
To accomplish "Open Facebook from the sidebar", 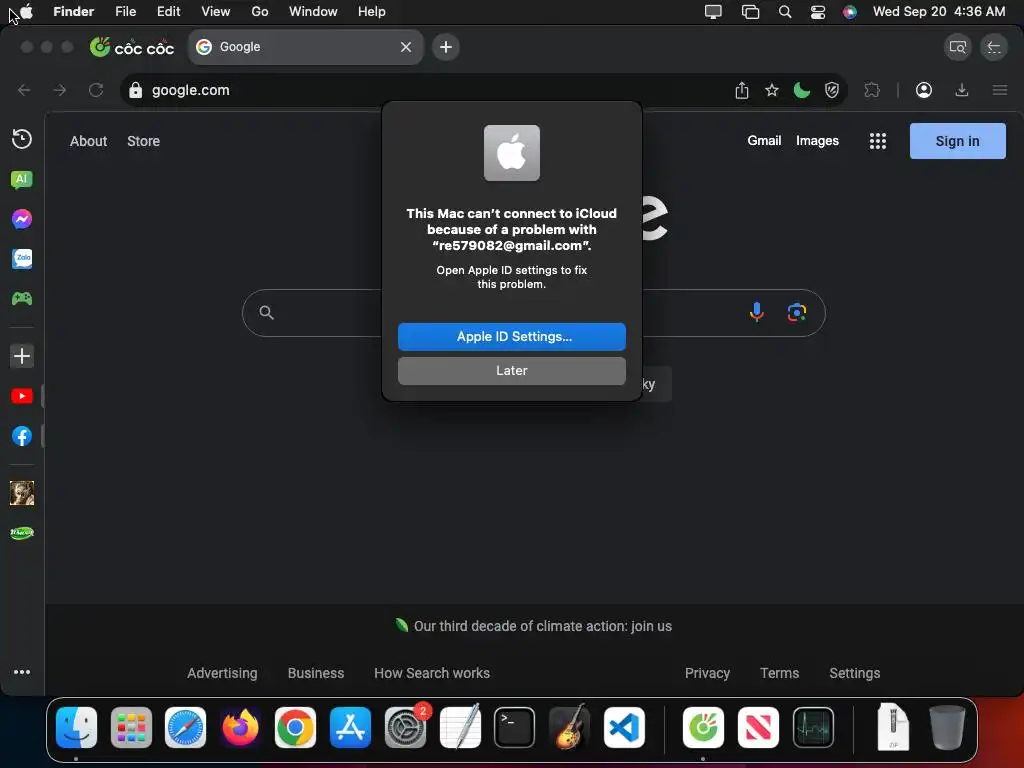I will coord(22,436).
